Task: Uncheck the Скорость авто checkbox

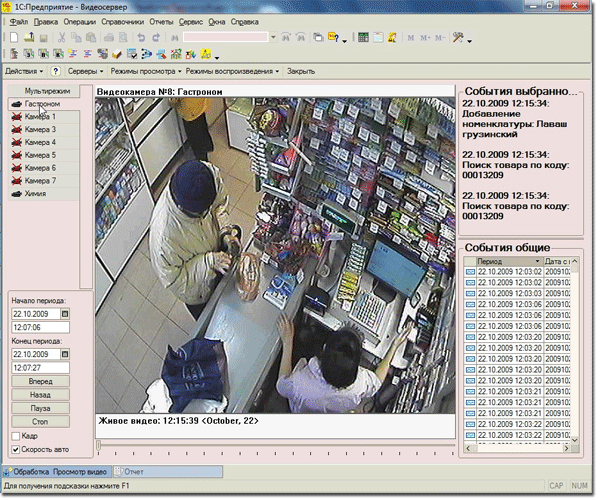Action: pyautogui.click(x=15, y=449)
